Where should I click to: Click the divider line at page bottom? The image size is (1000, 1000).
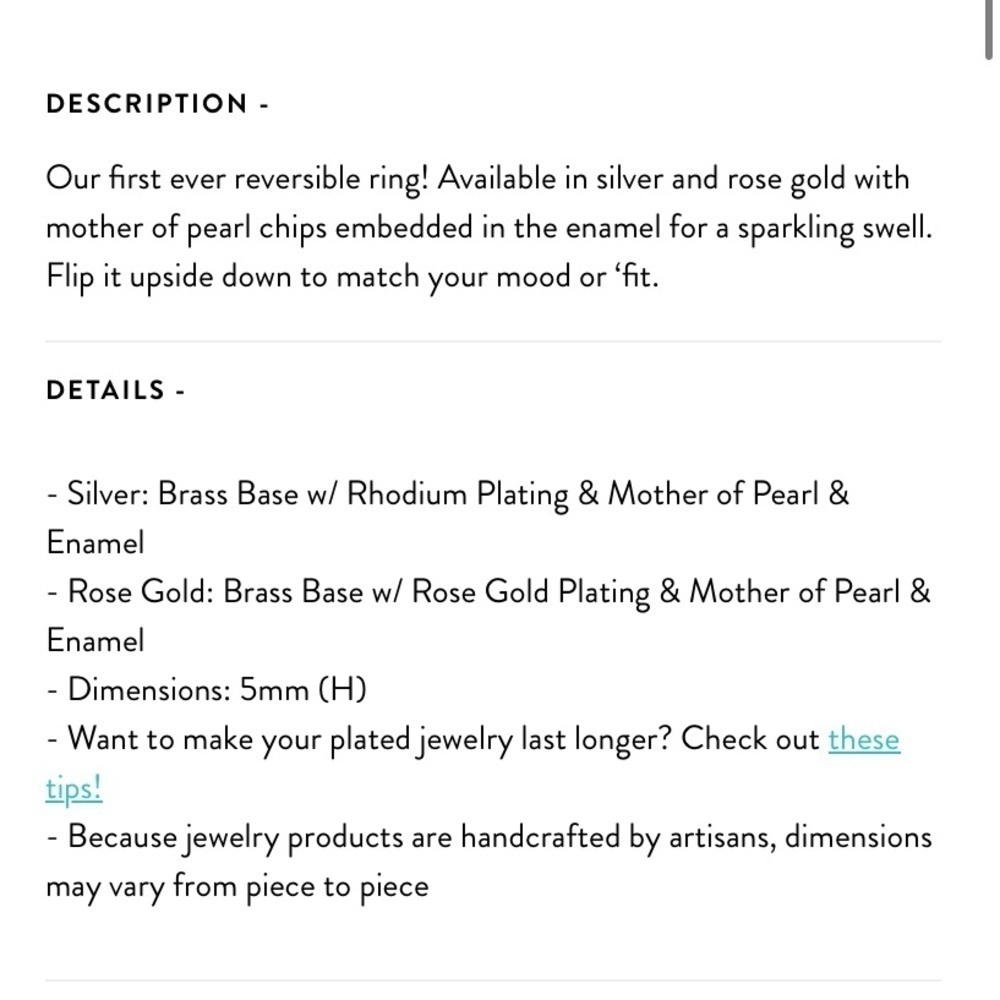pos(493,980)
